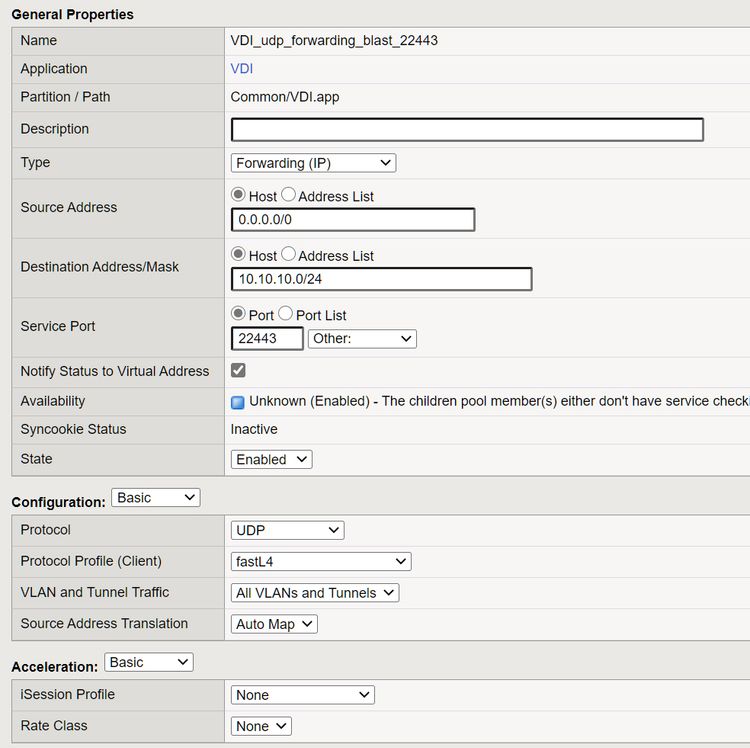Click the Source Address field with 0.0.0.0/0
Screen dimensions: 750x748
(x=352, y=220)
